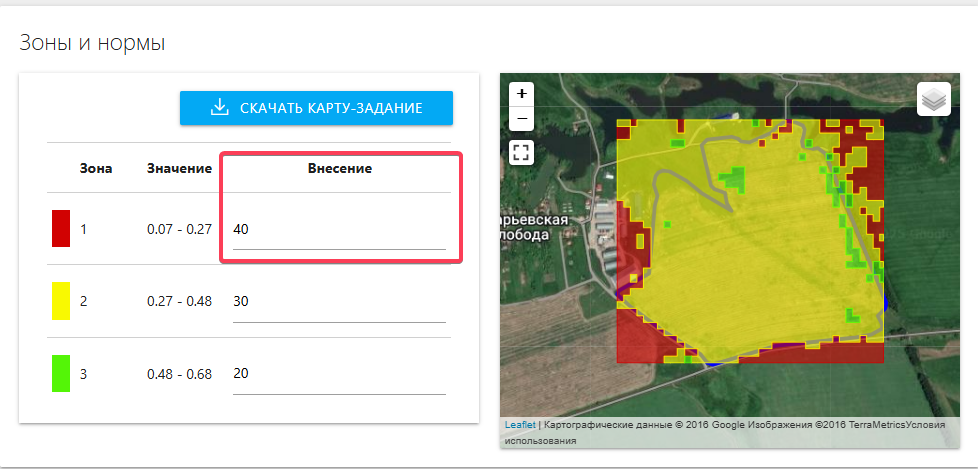Focus the zone 3 input showing 20
Screen dimensions: 978x469
coord(338,373)
